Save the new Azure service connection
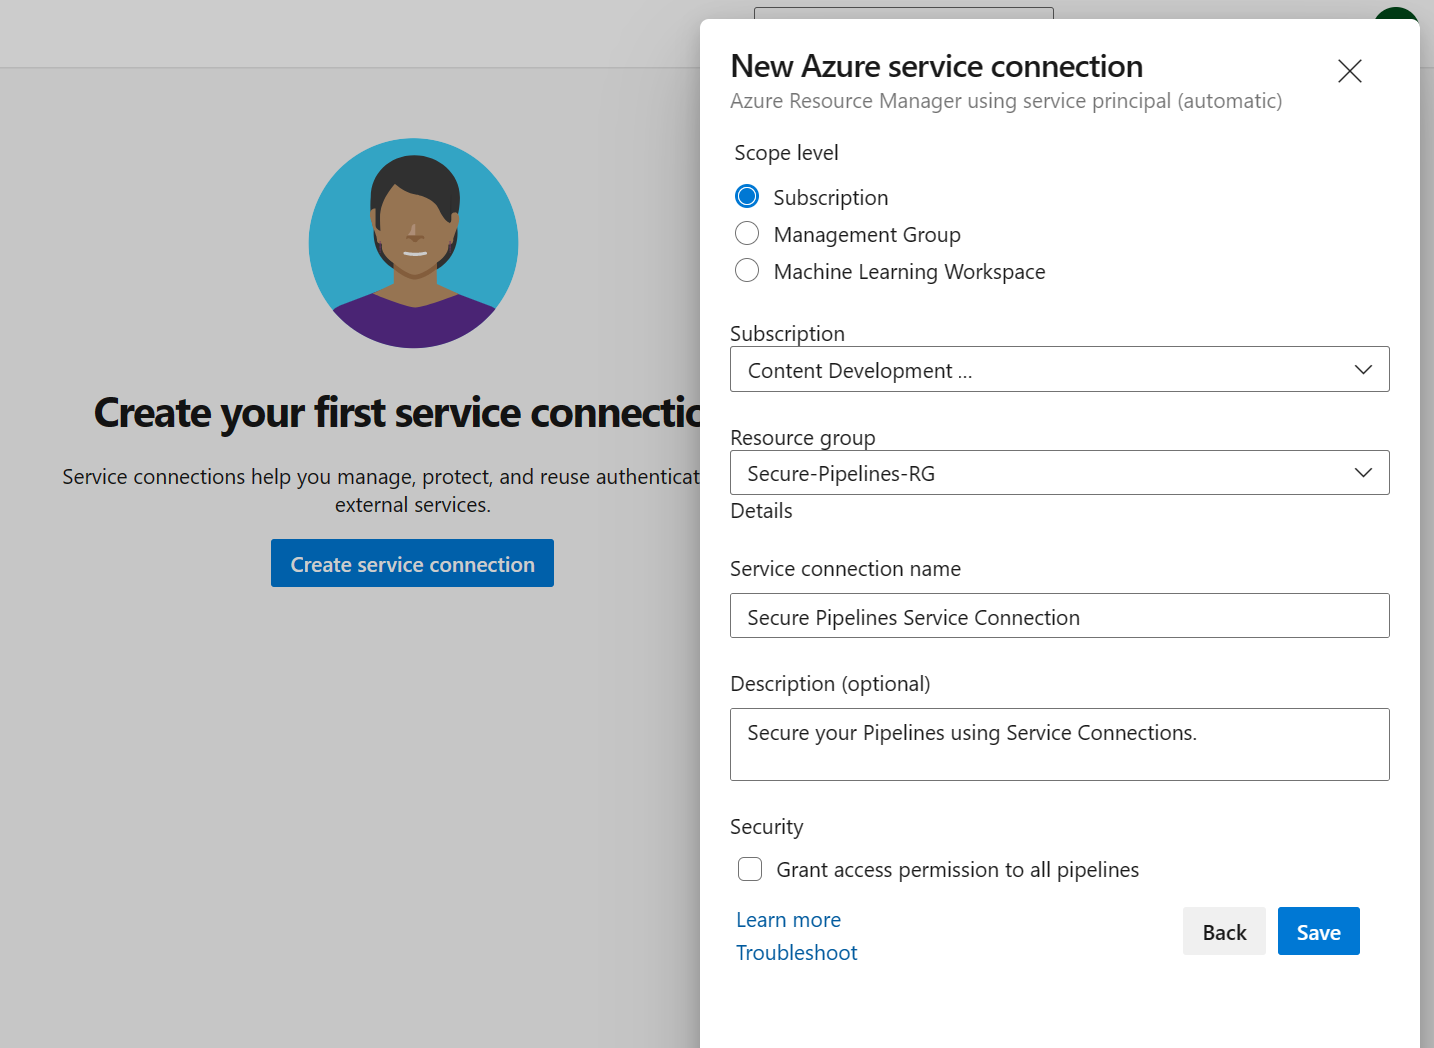This screenshot has height=1048, width=1434. pos(1318,931)
